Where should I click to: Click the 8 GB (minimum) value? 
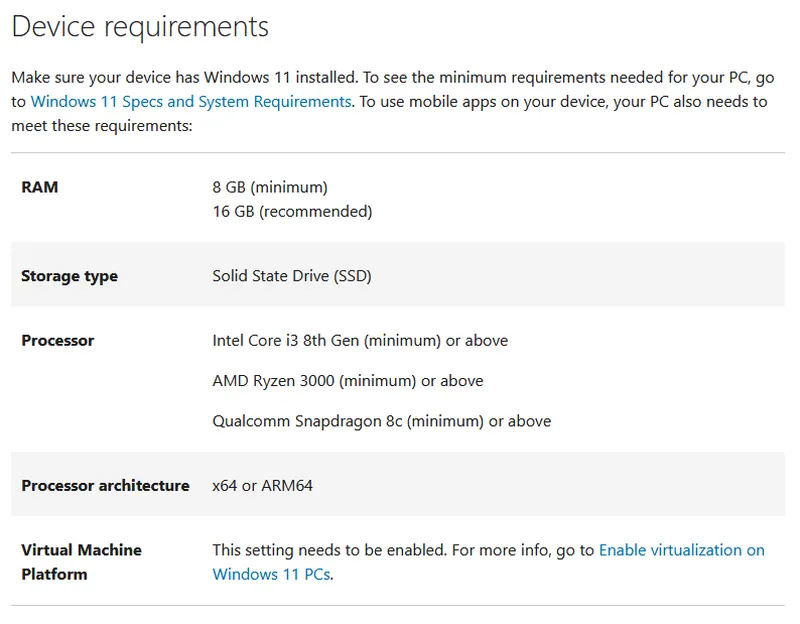coord(270,187)
